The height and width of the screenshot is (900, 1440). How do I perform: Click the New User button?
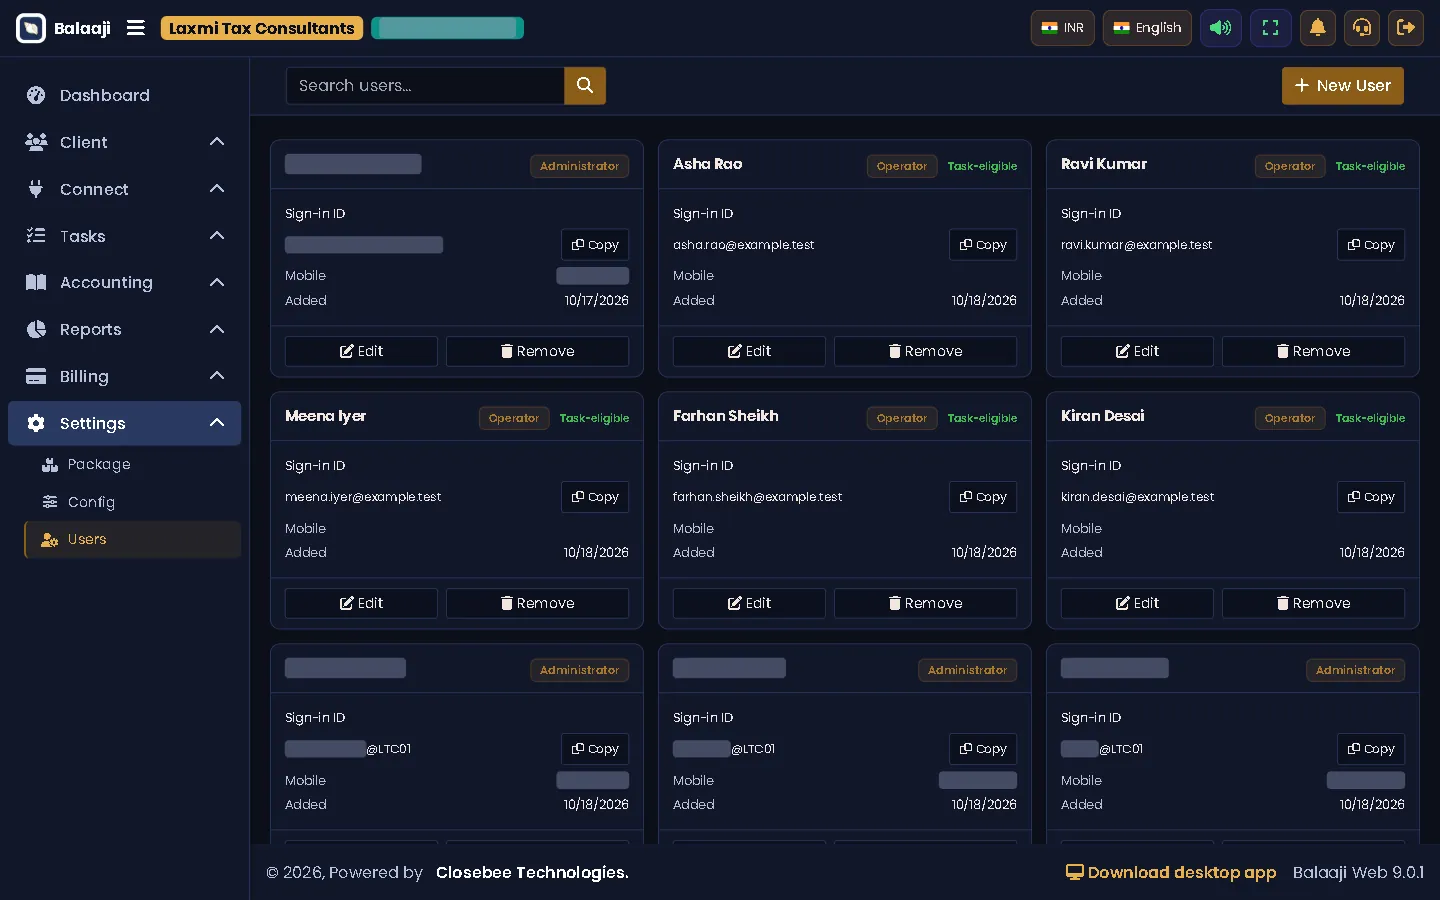[1343, 86]
